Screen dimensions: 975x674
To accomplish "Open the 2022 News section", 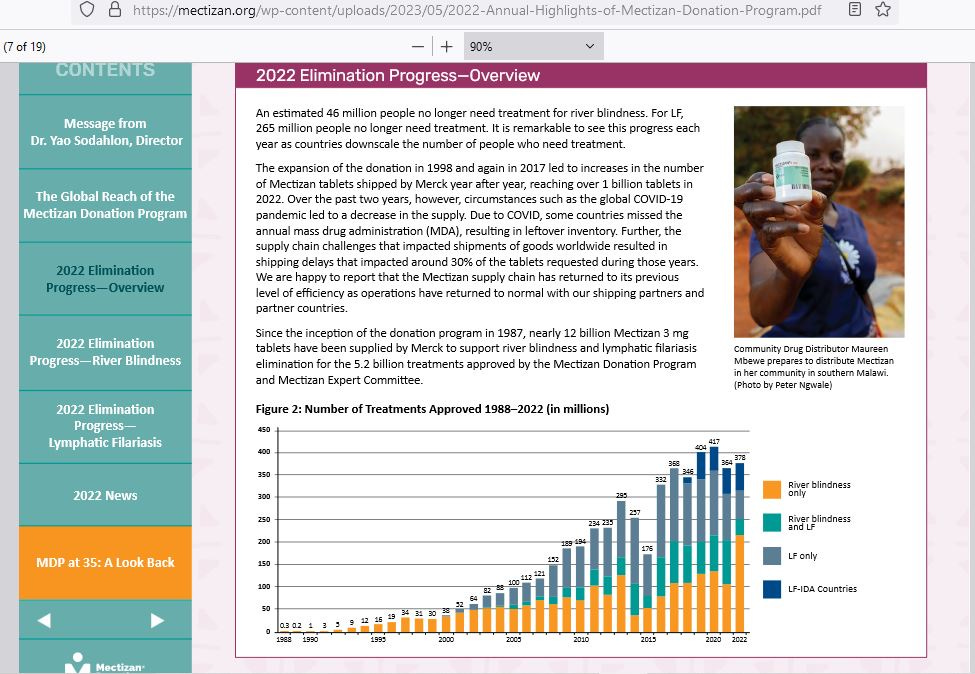I will (105, 496).
